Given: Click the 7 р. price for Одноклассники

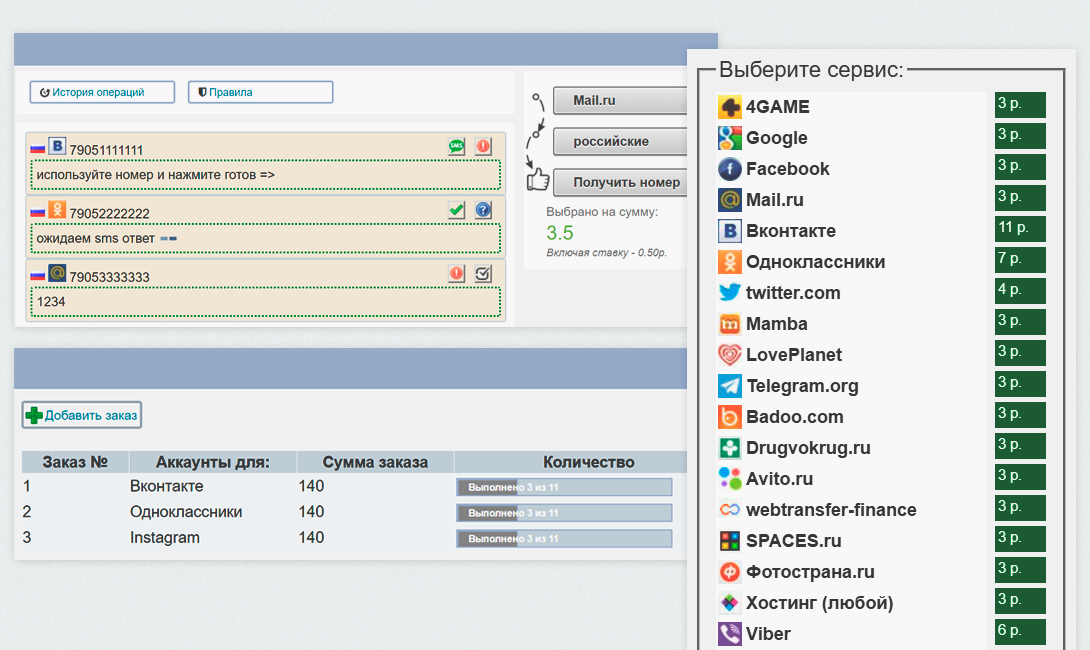Looking at the screenshot, I should click(1020, 260).
